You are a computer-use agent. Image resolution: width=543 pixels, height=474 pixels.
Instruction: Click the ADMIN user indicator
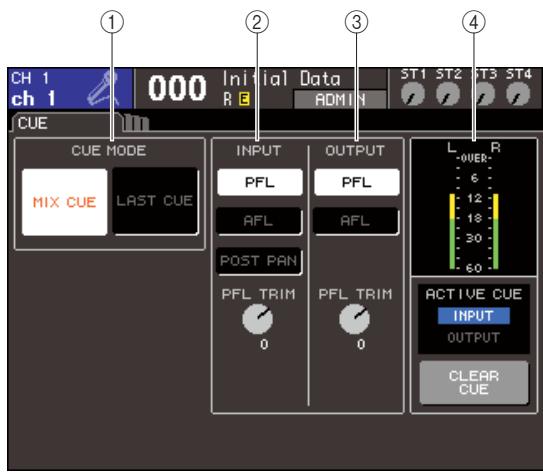point(340,100)
